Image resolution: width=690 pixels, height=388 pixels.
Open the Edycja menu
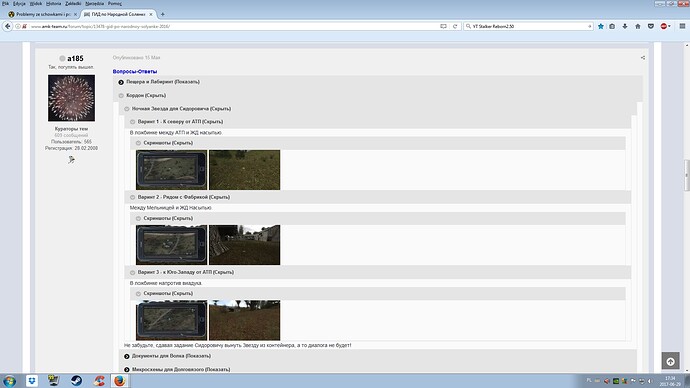click(x=19, y=4)
